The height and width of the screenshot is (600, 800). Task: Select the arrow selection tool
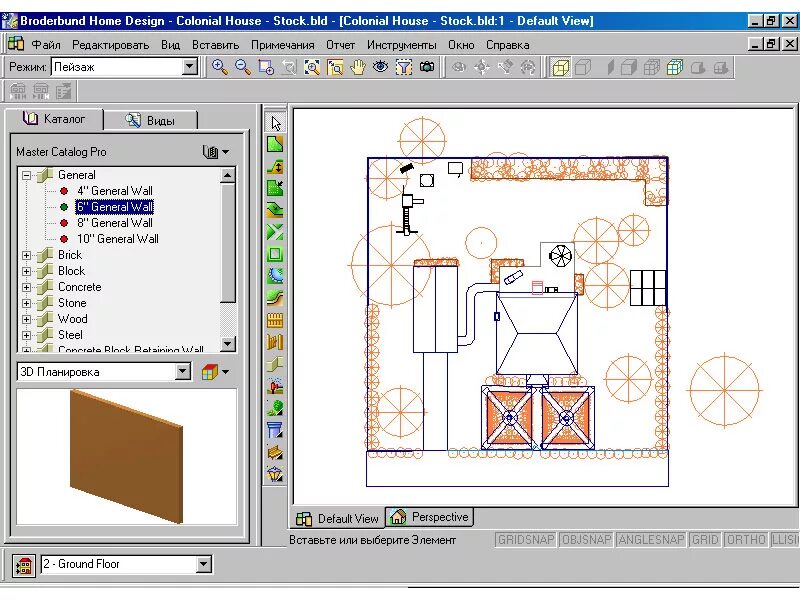[x=276, y=123]
